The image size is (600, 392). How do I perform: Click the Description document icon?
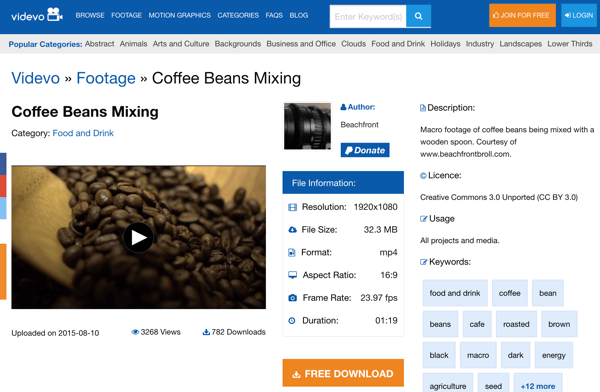(423, 108)
